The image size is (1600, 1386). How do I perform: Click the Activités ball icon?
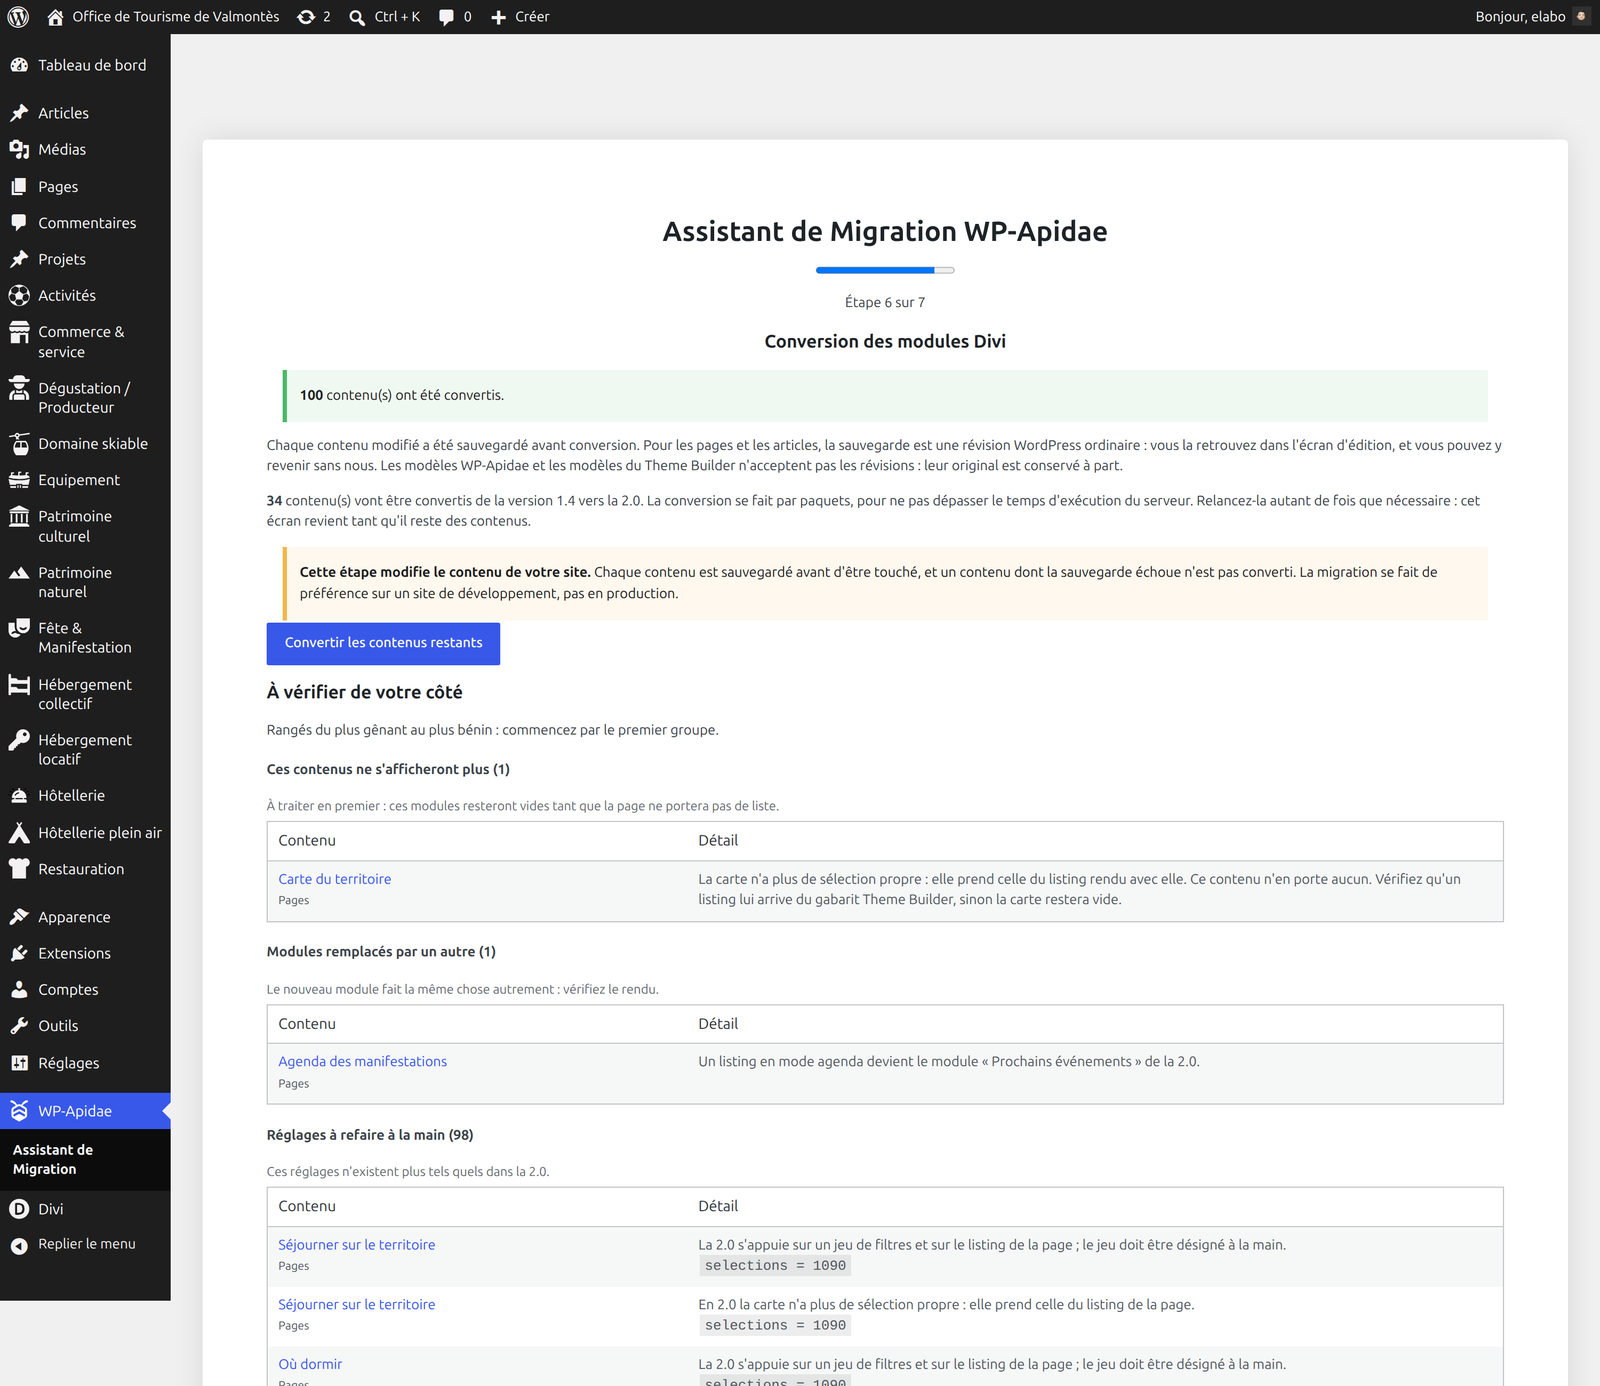tap(19, 295)
